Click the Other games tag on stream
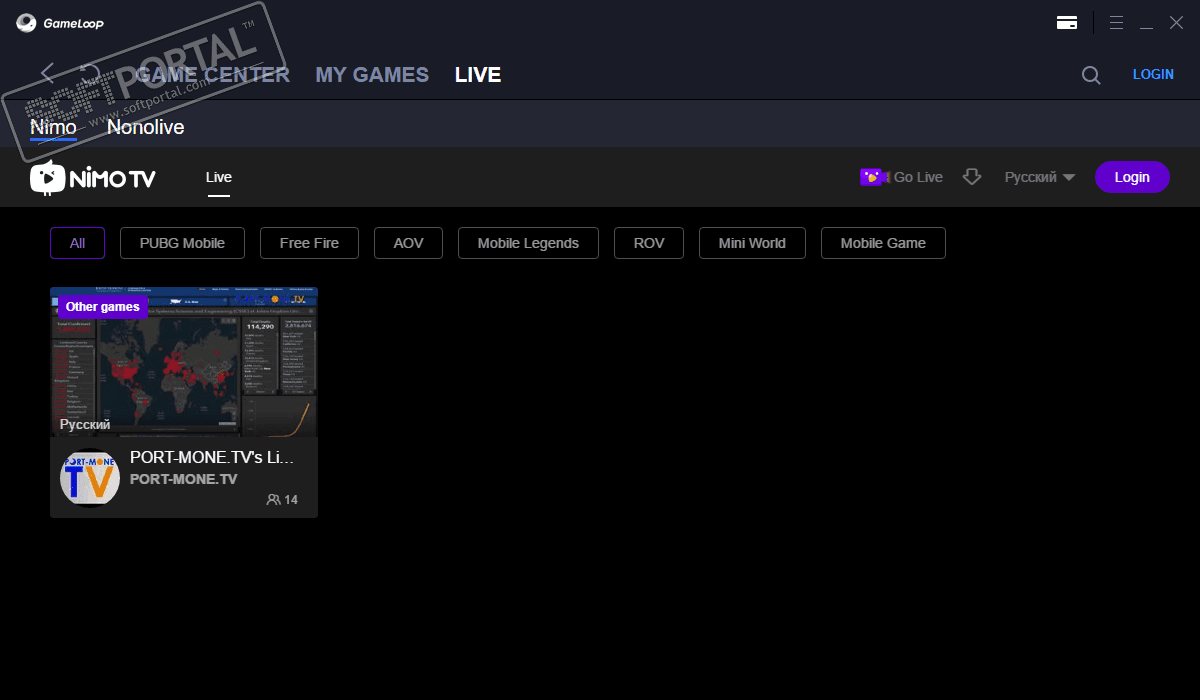 103,307
